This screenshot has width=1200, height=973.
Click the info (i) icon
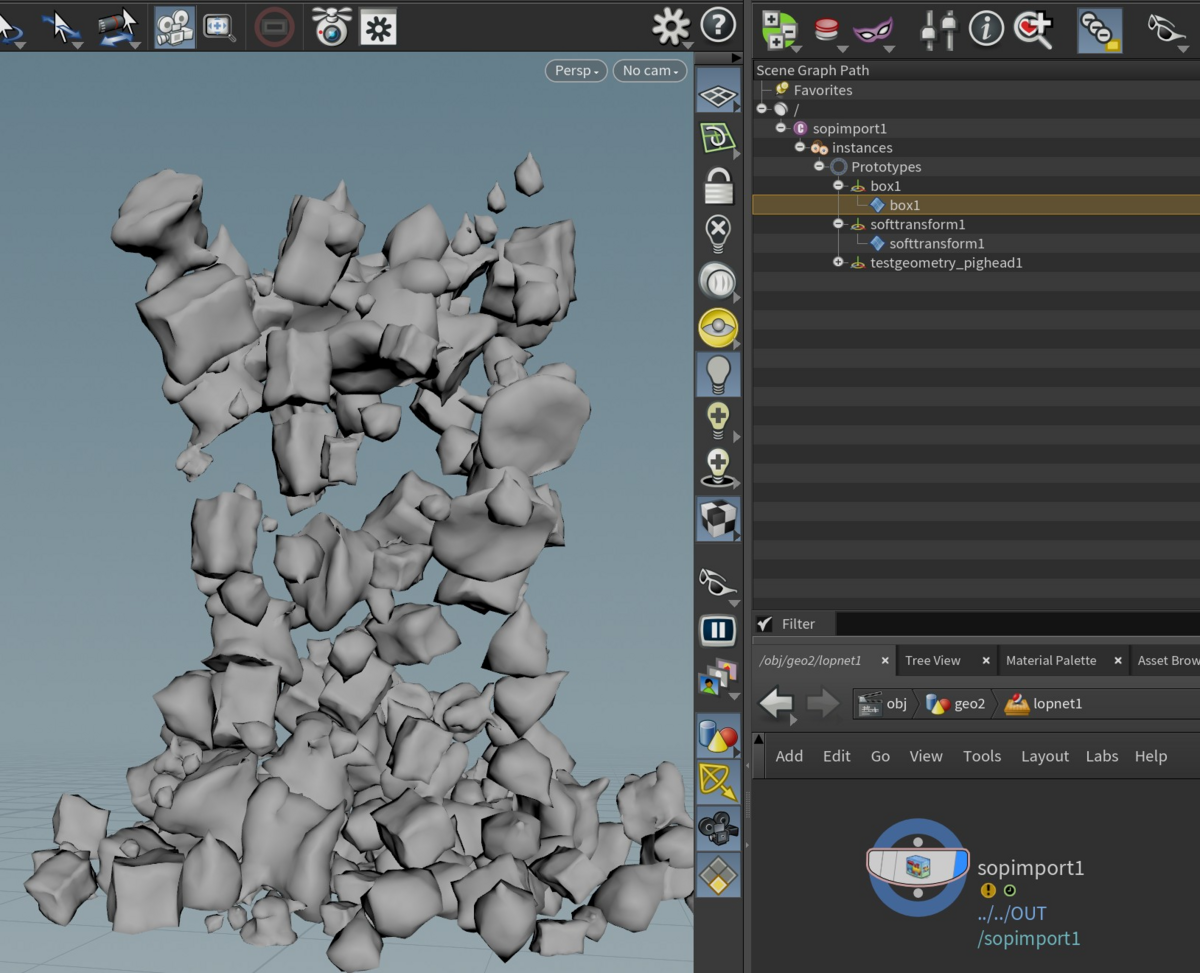coord(986,29)
